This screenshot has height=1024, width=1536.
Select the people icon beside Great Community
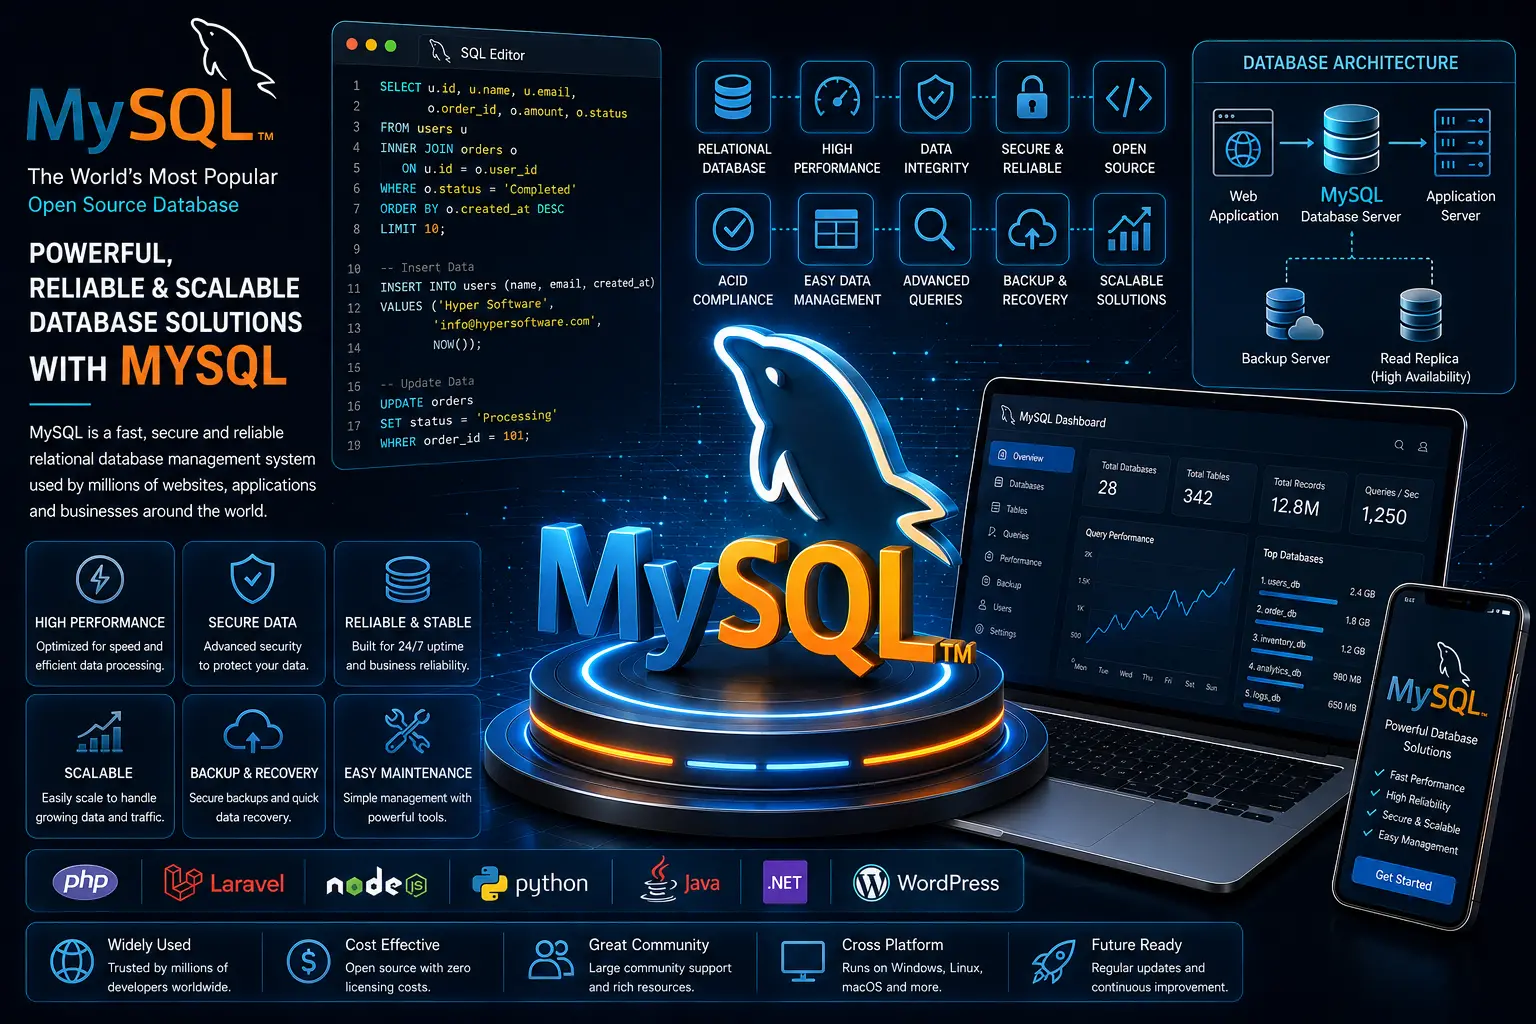(x=551, y=959)
